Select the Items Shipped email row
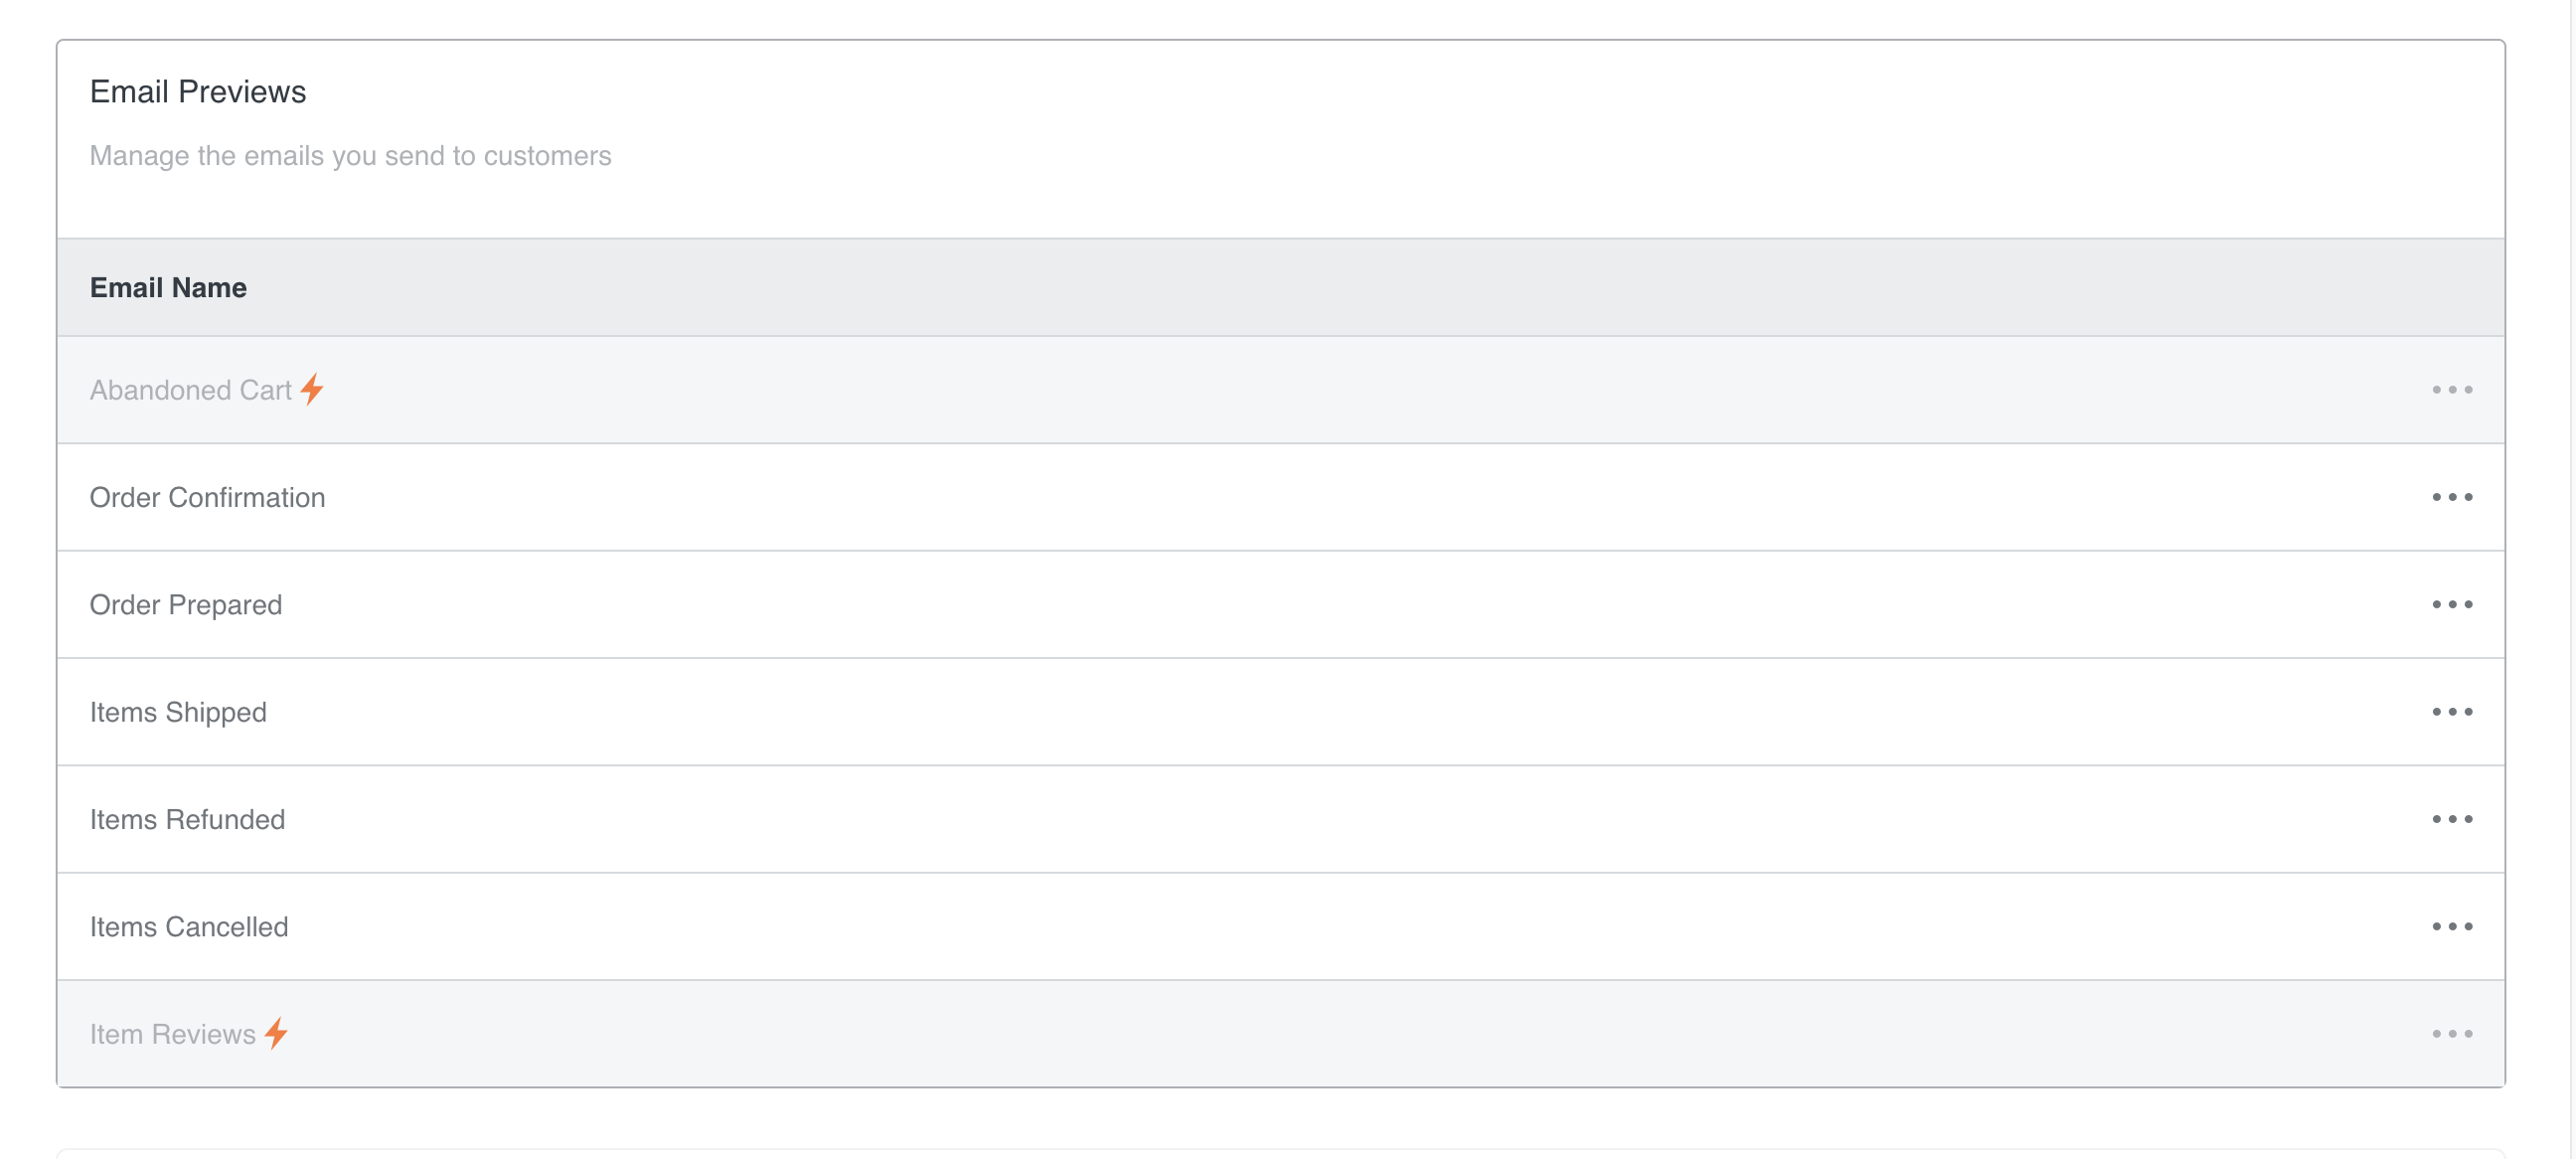2576x1159 pixels. click(x=1280, y=712)
